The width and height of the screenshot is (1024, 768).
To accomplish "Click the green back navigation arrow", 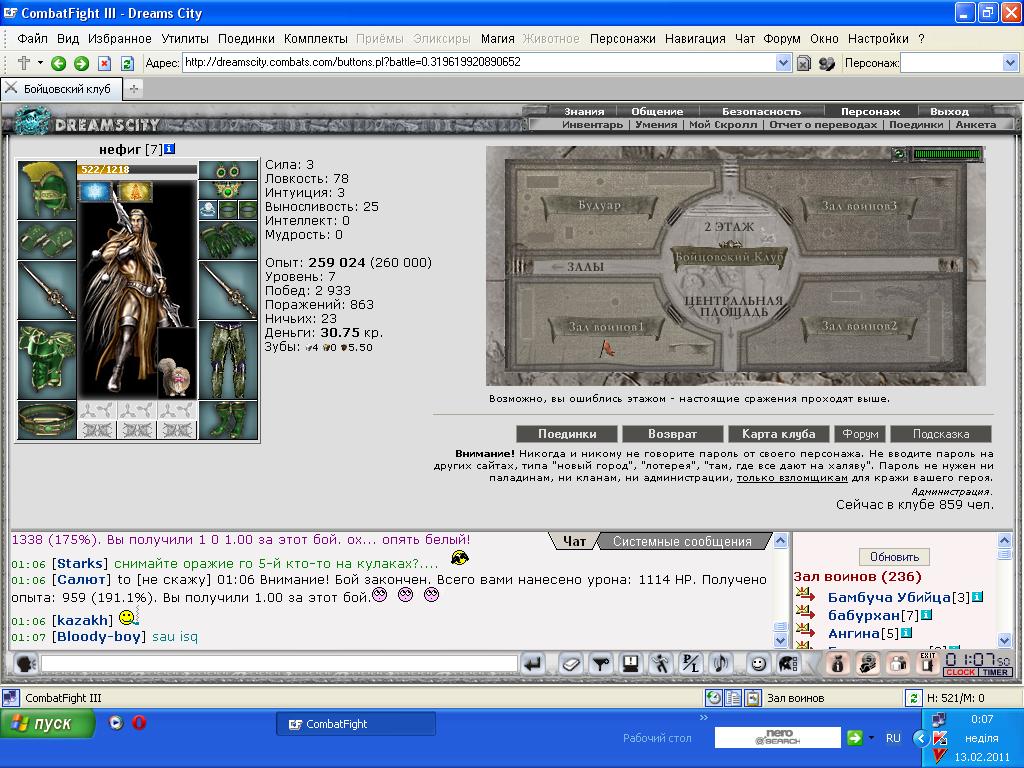I will click(58, 63).
